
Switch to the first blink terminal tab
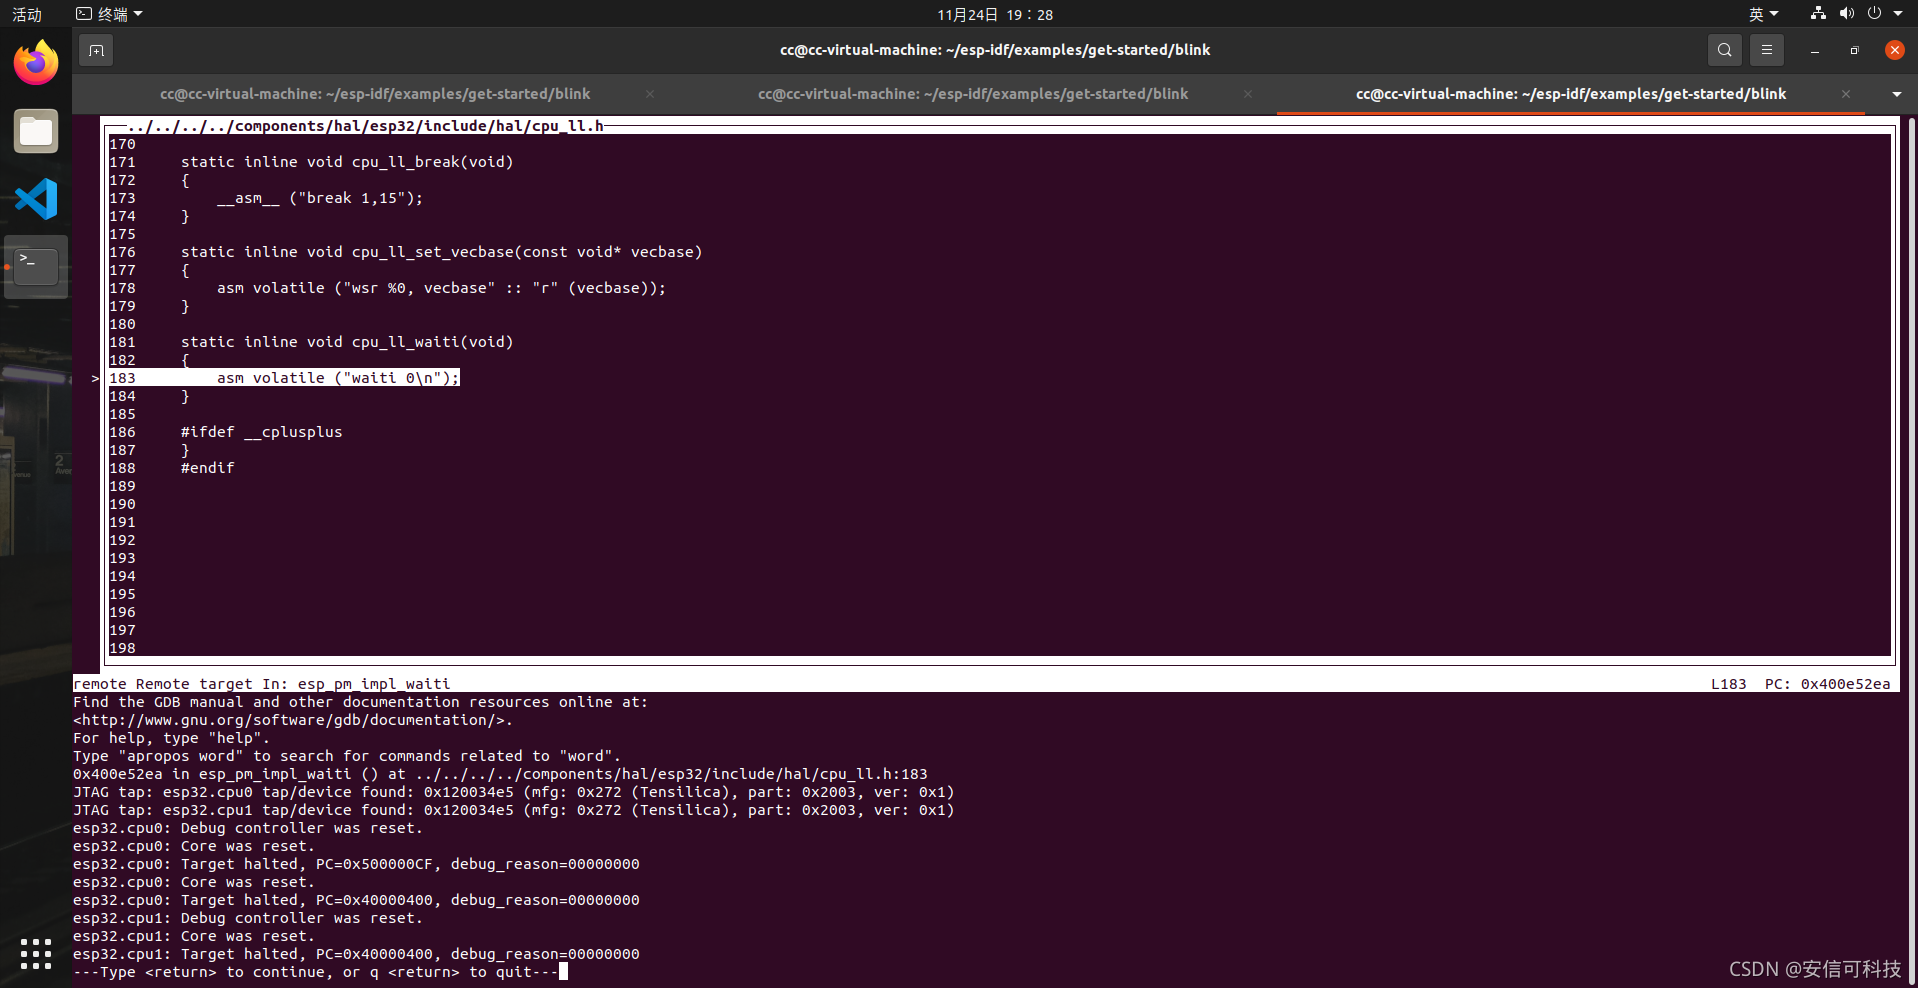pyautogui.click(x=375, y=94)
